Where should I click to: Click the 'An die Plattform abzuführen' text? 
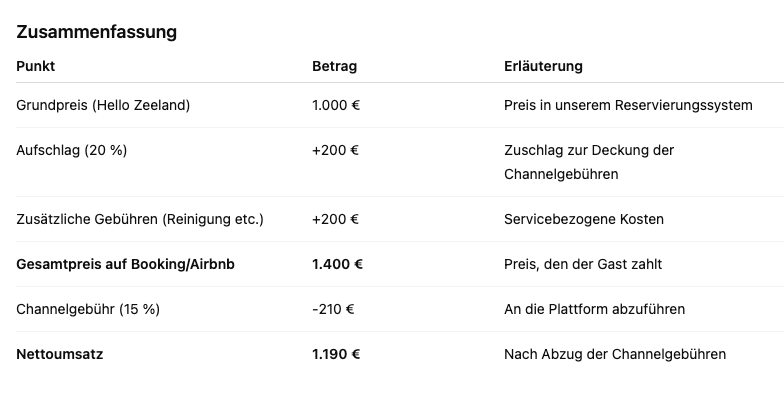594,309
